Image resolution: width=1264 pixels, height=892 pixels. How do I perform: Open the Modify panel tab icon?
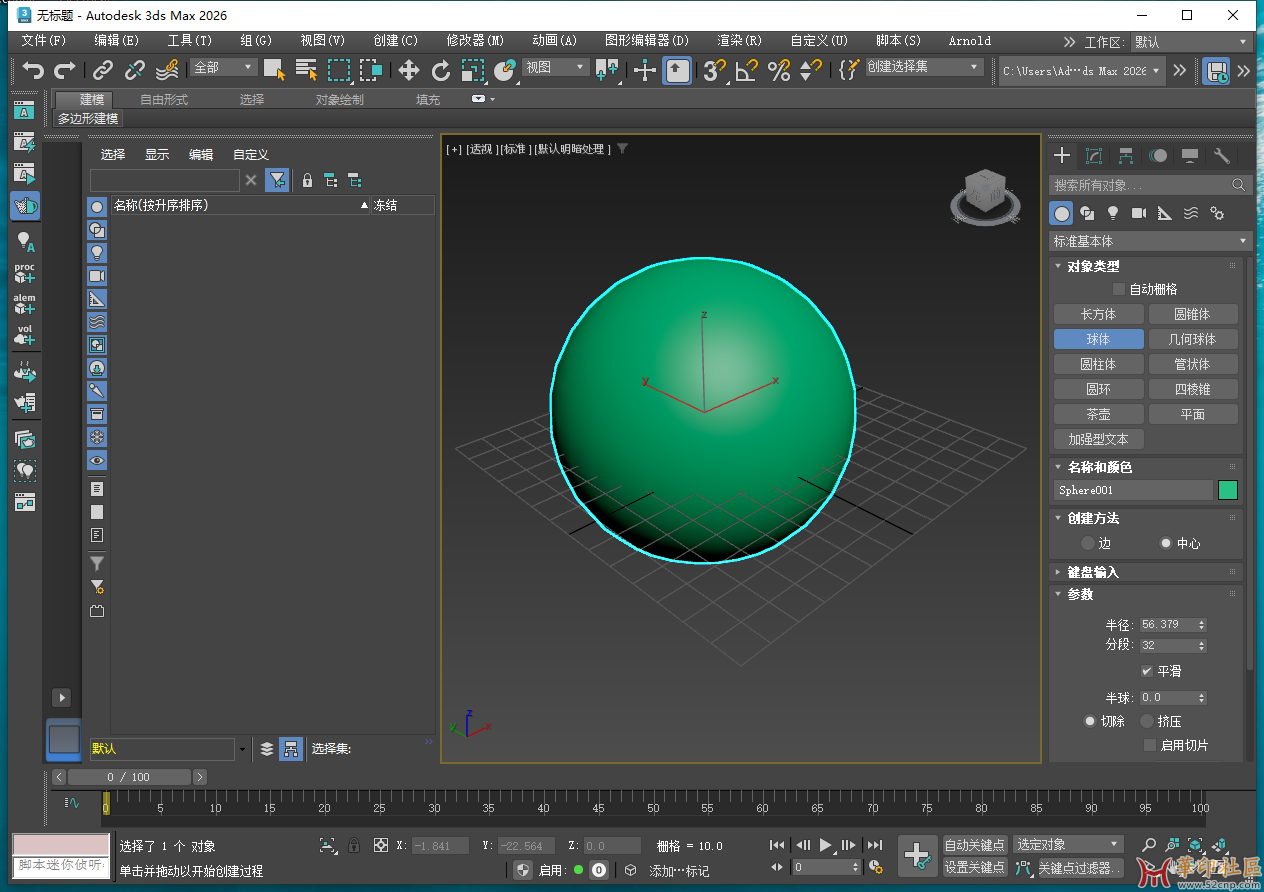tap(1094, 156)
